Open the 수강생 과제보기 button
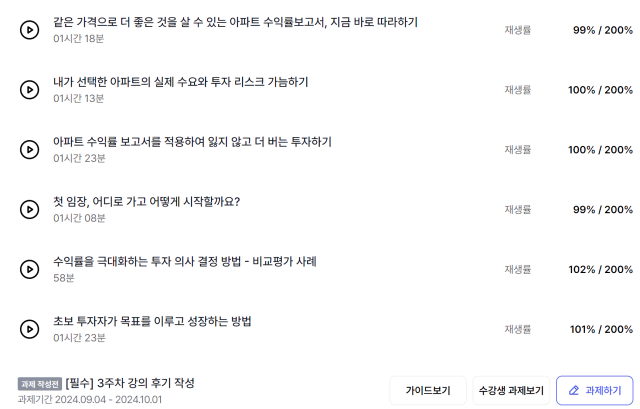This screenshot has width=640, height=409. pyautogui.click(x=511, y=391)
